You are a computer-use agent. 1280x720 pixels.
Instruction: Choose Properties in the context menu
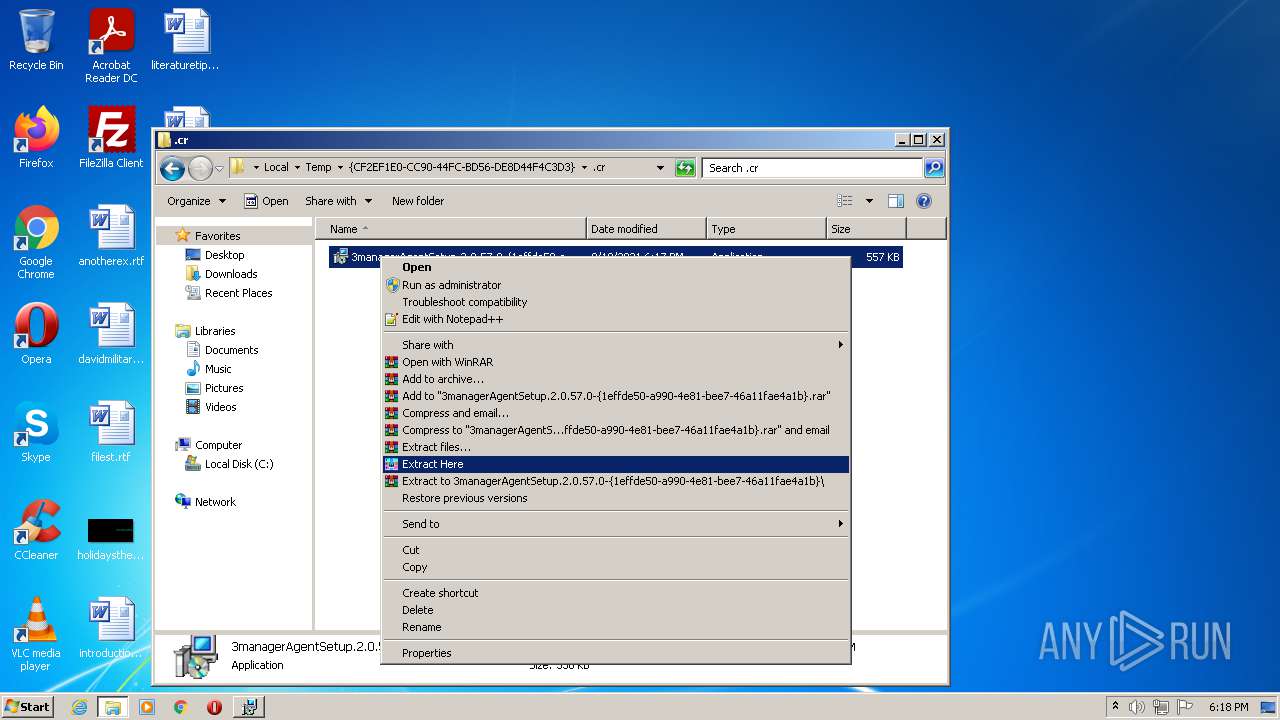pos(616,653)
